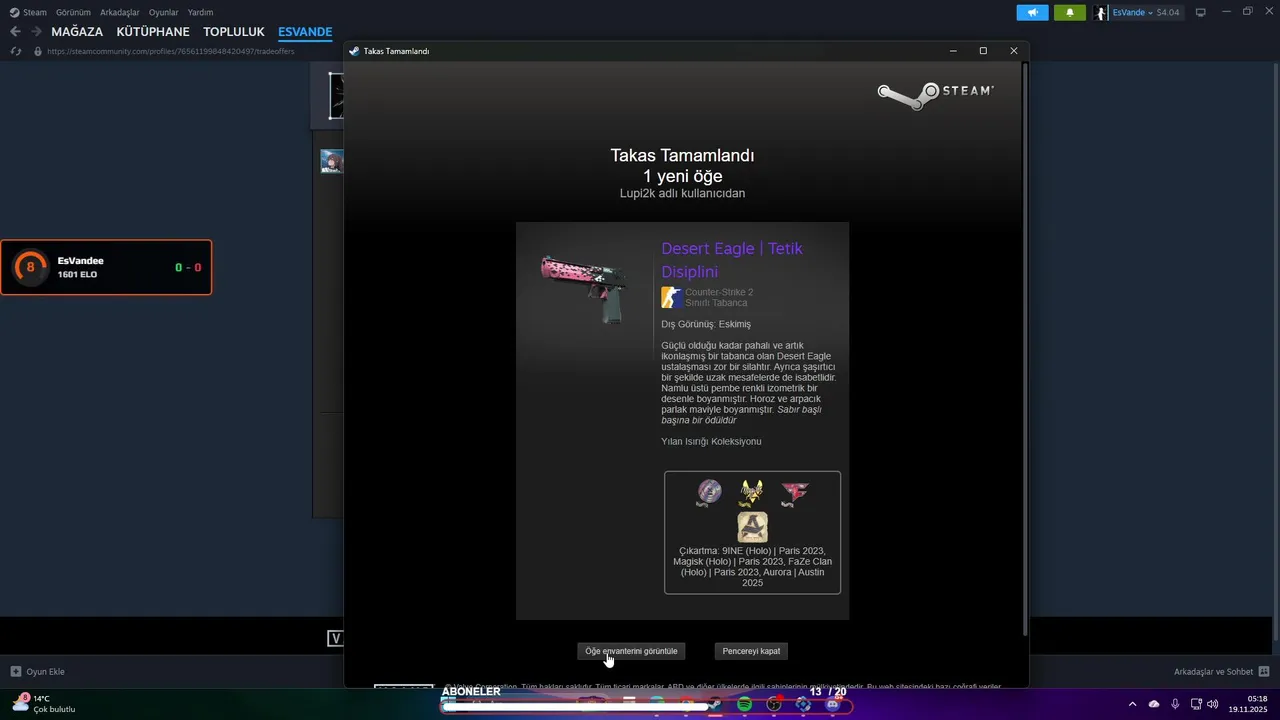Reload the Steam page

point(15,51)
